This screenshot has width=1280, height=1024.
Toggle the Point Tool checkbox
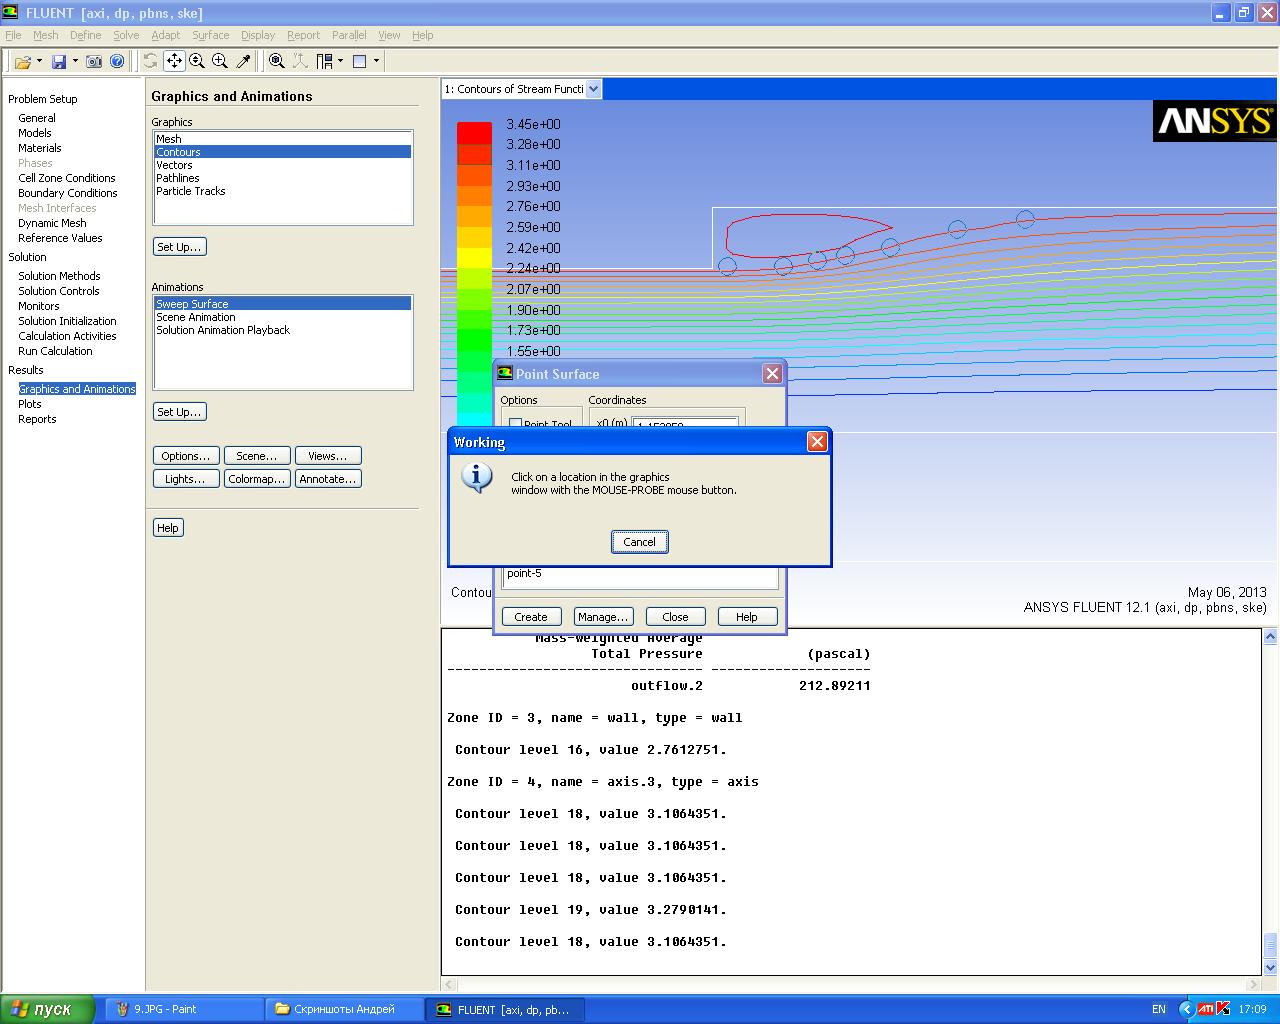coord(515,424)
